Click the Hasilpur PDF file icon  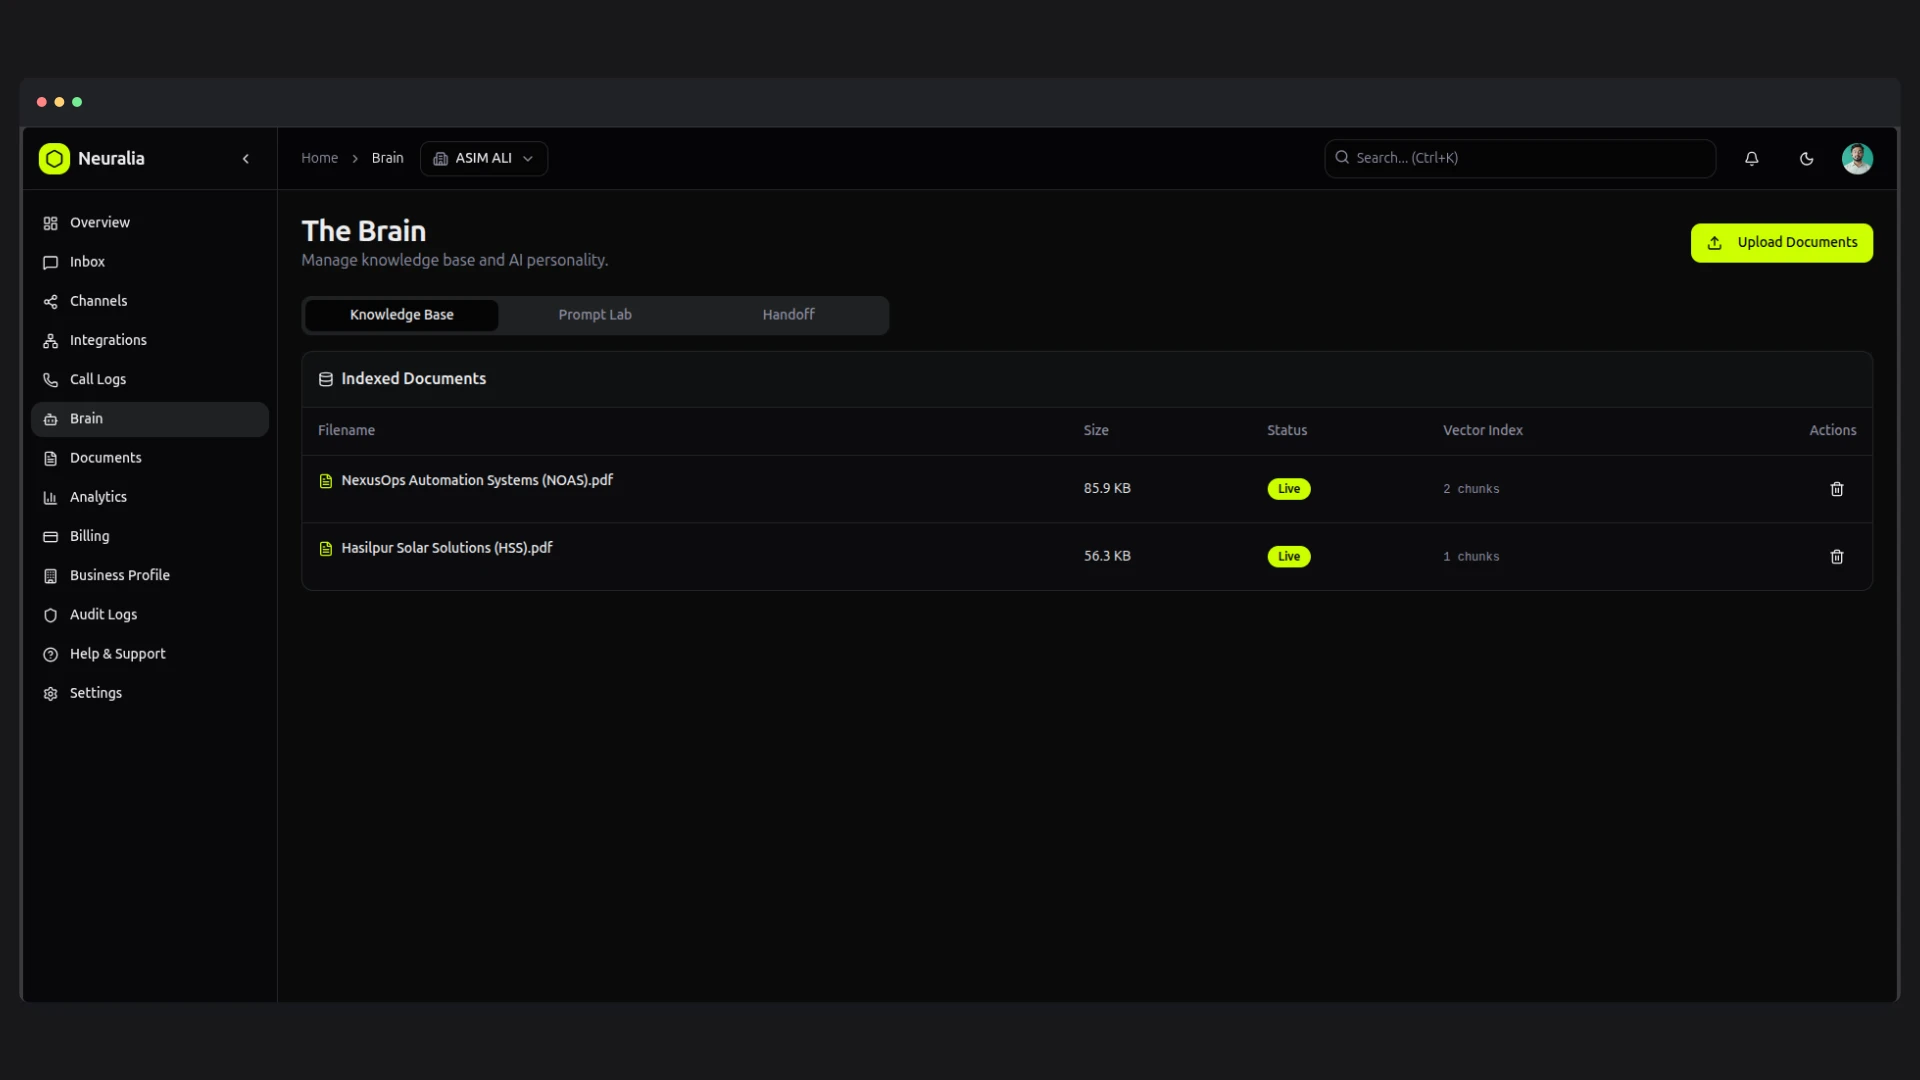click(325, 549)
